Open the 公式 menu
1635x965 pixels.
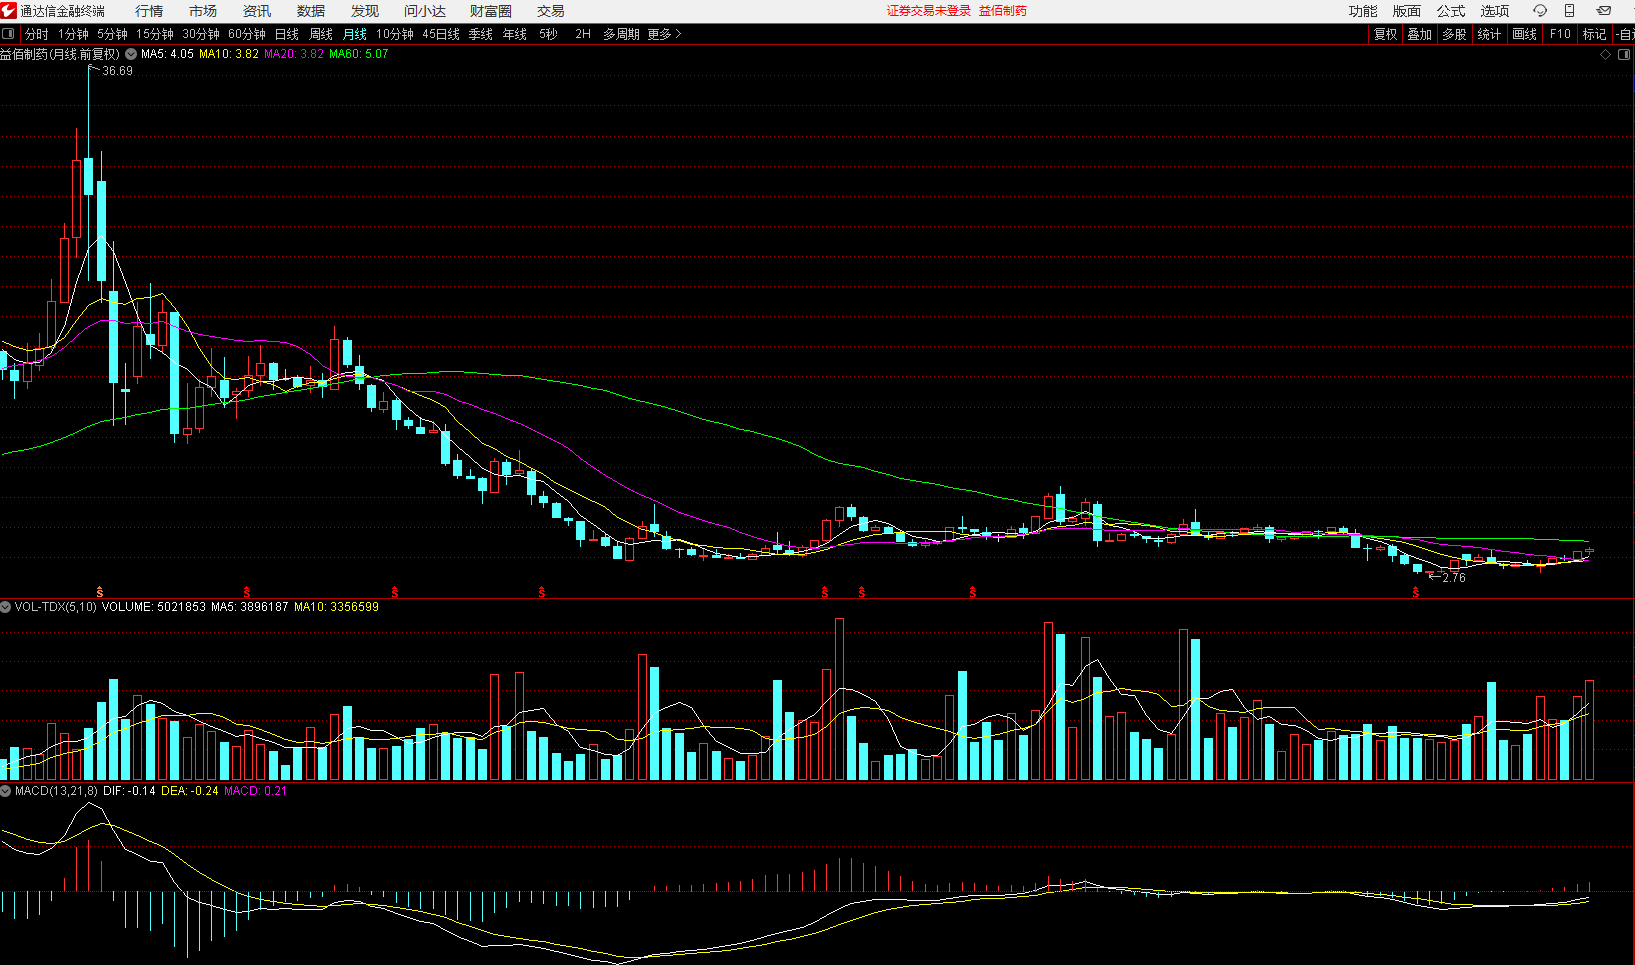[x=1451, y=11]
